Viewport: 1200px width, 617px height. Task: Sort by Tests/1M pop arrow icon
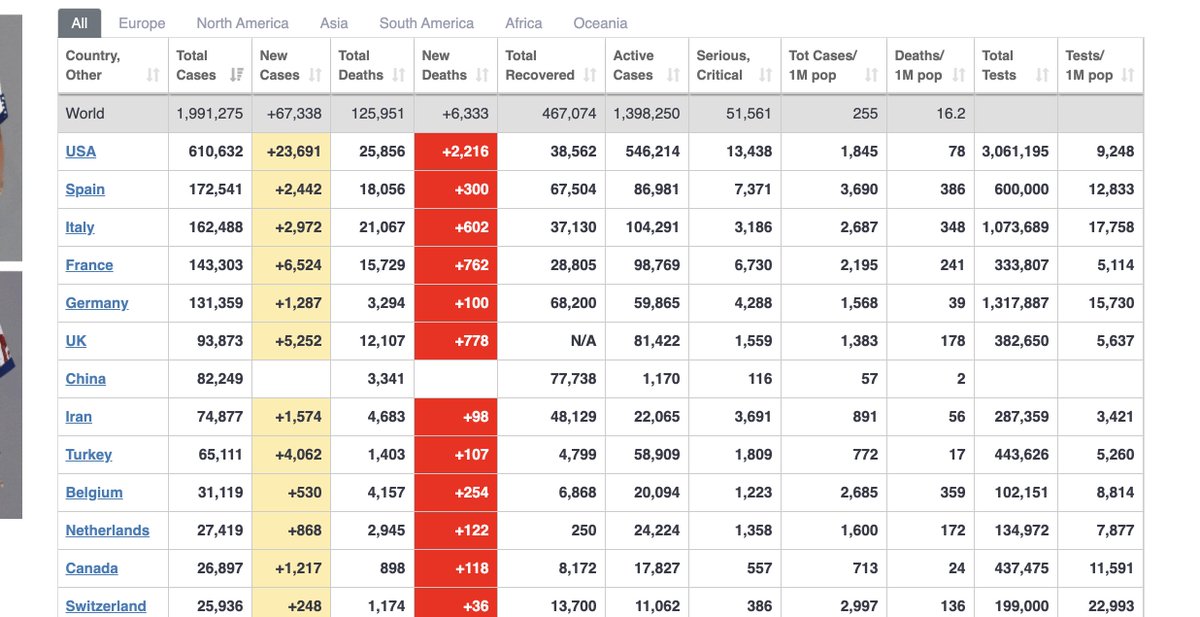[x=1128, y=75]
